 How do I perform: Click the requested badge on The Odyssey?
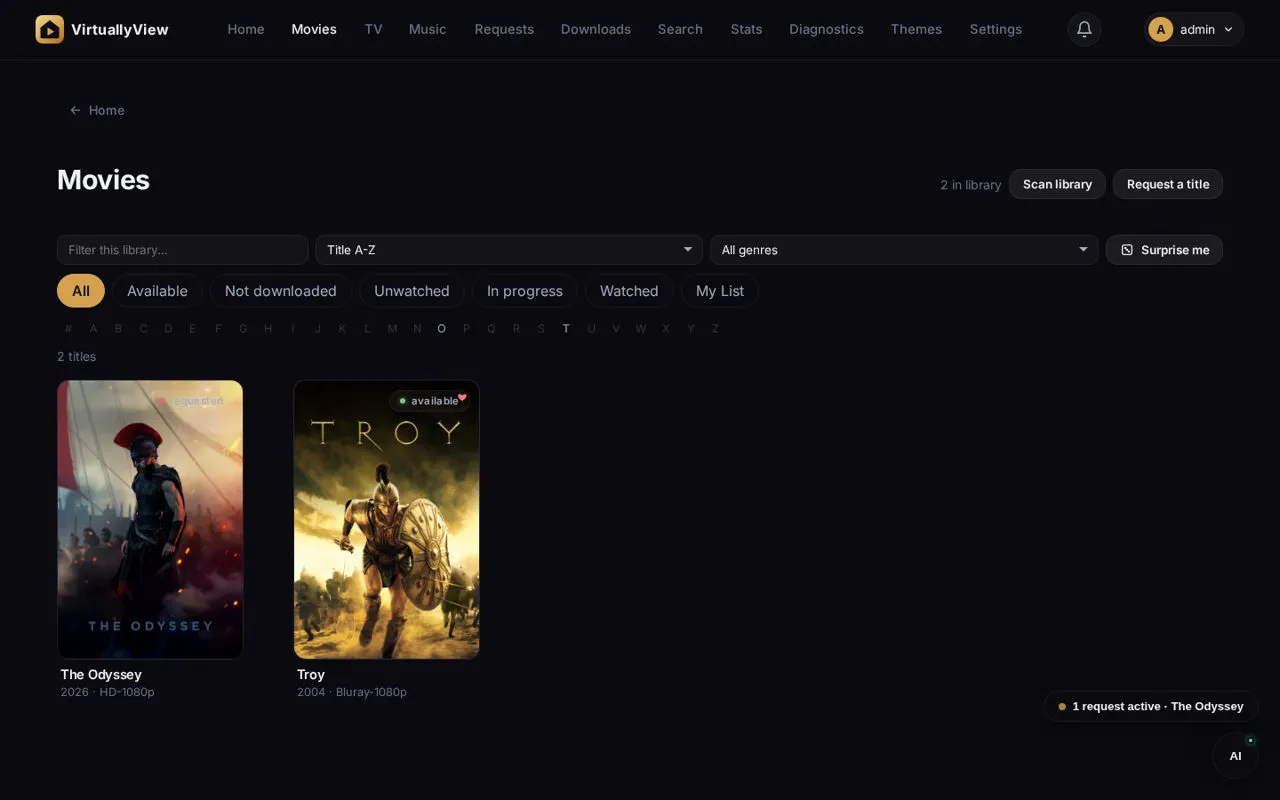192,401
